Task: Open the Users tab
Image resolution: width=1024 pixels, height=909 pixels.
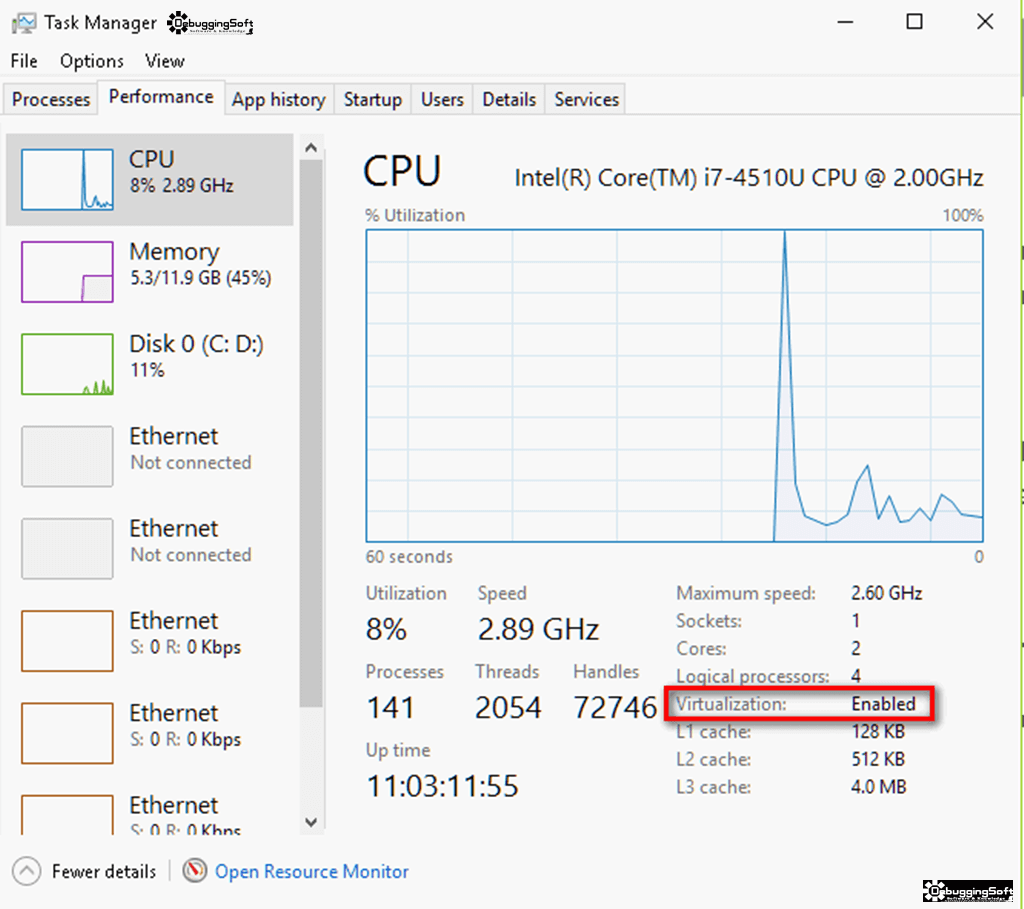Action: [x=442, y=99]
